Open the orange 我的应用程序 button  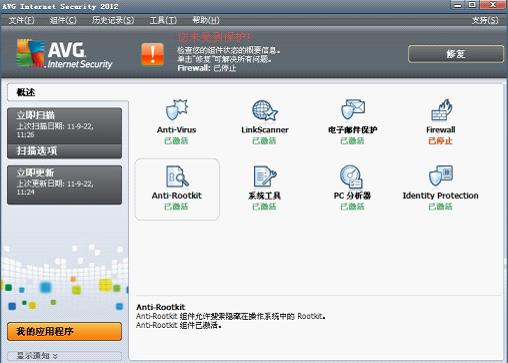coord(64,331)
